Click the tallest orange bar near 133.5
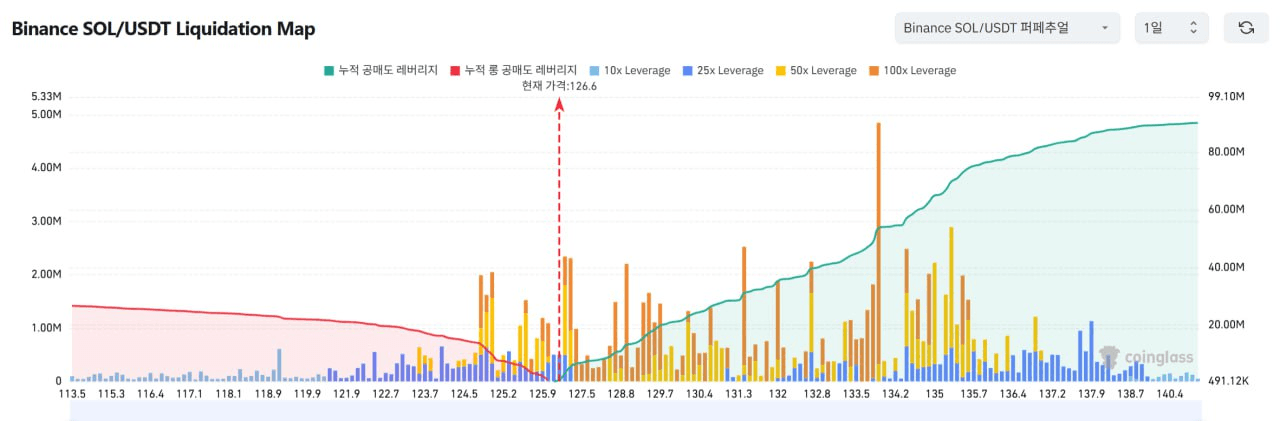1280x421 pixels. (878, 200)
